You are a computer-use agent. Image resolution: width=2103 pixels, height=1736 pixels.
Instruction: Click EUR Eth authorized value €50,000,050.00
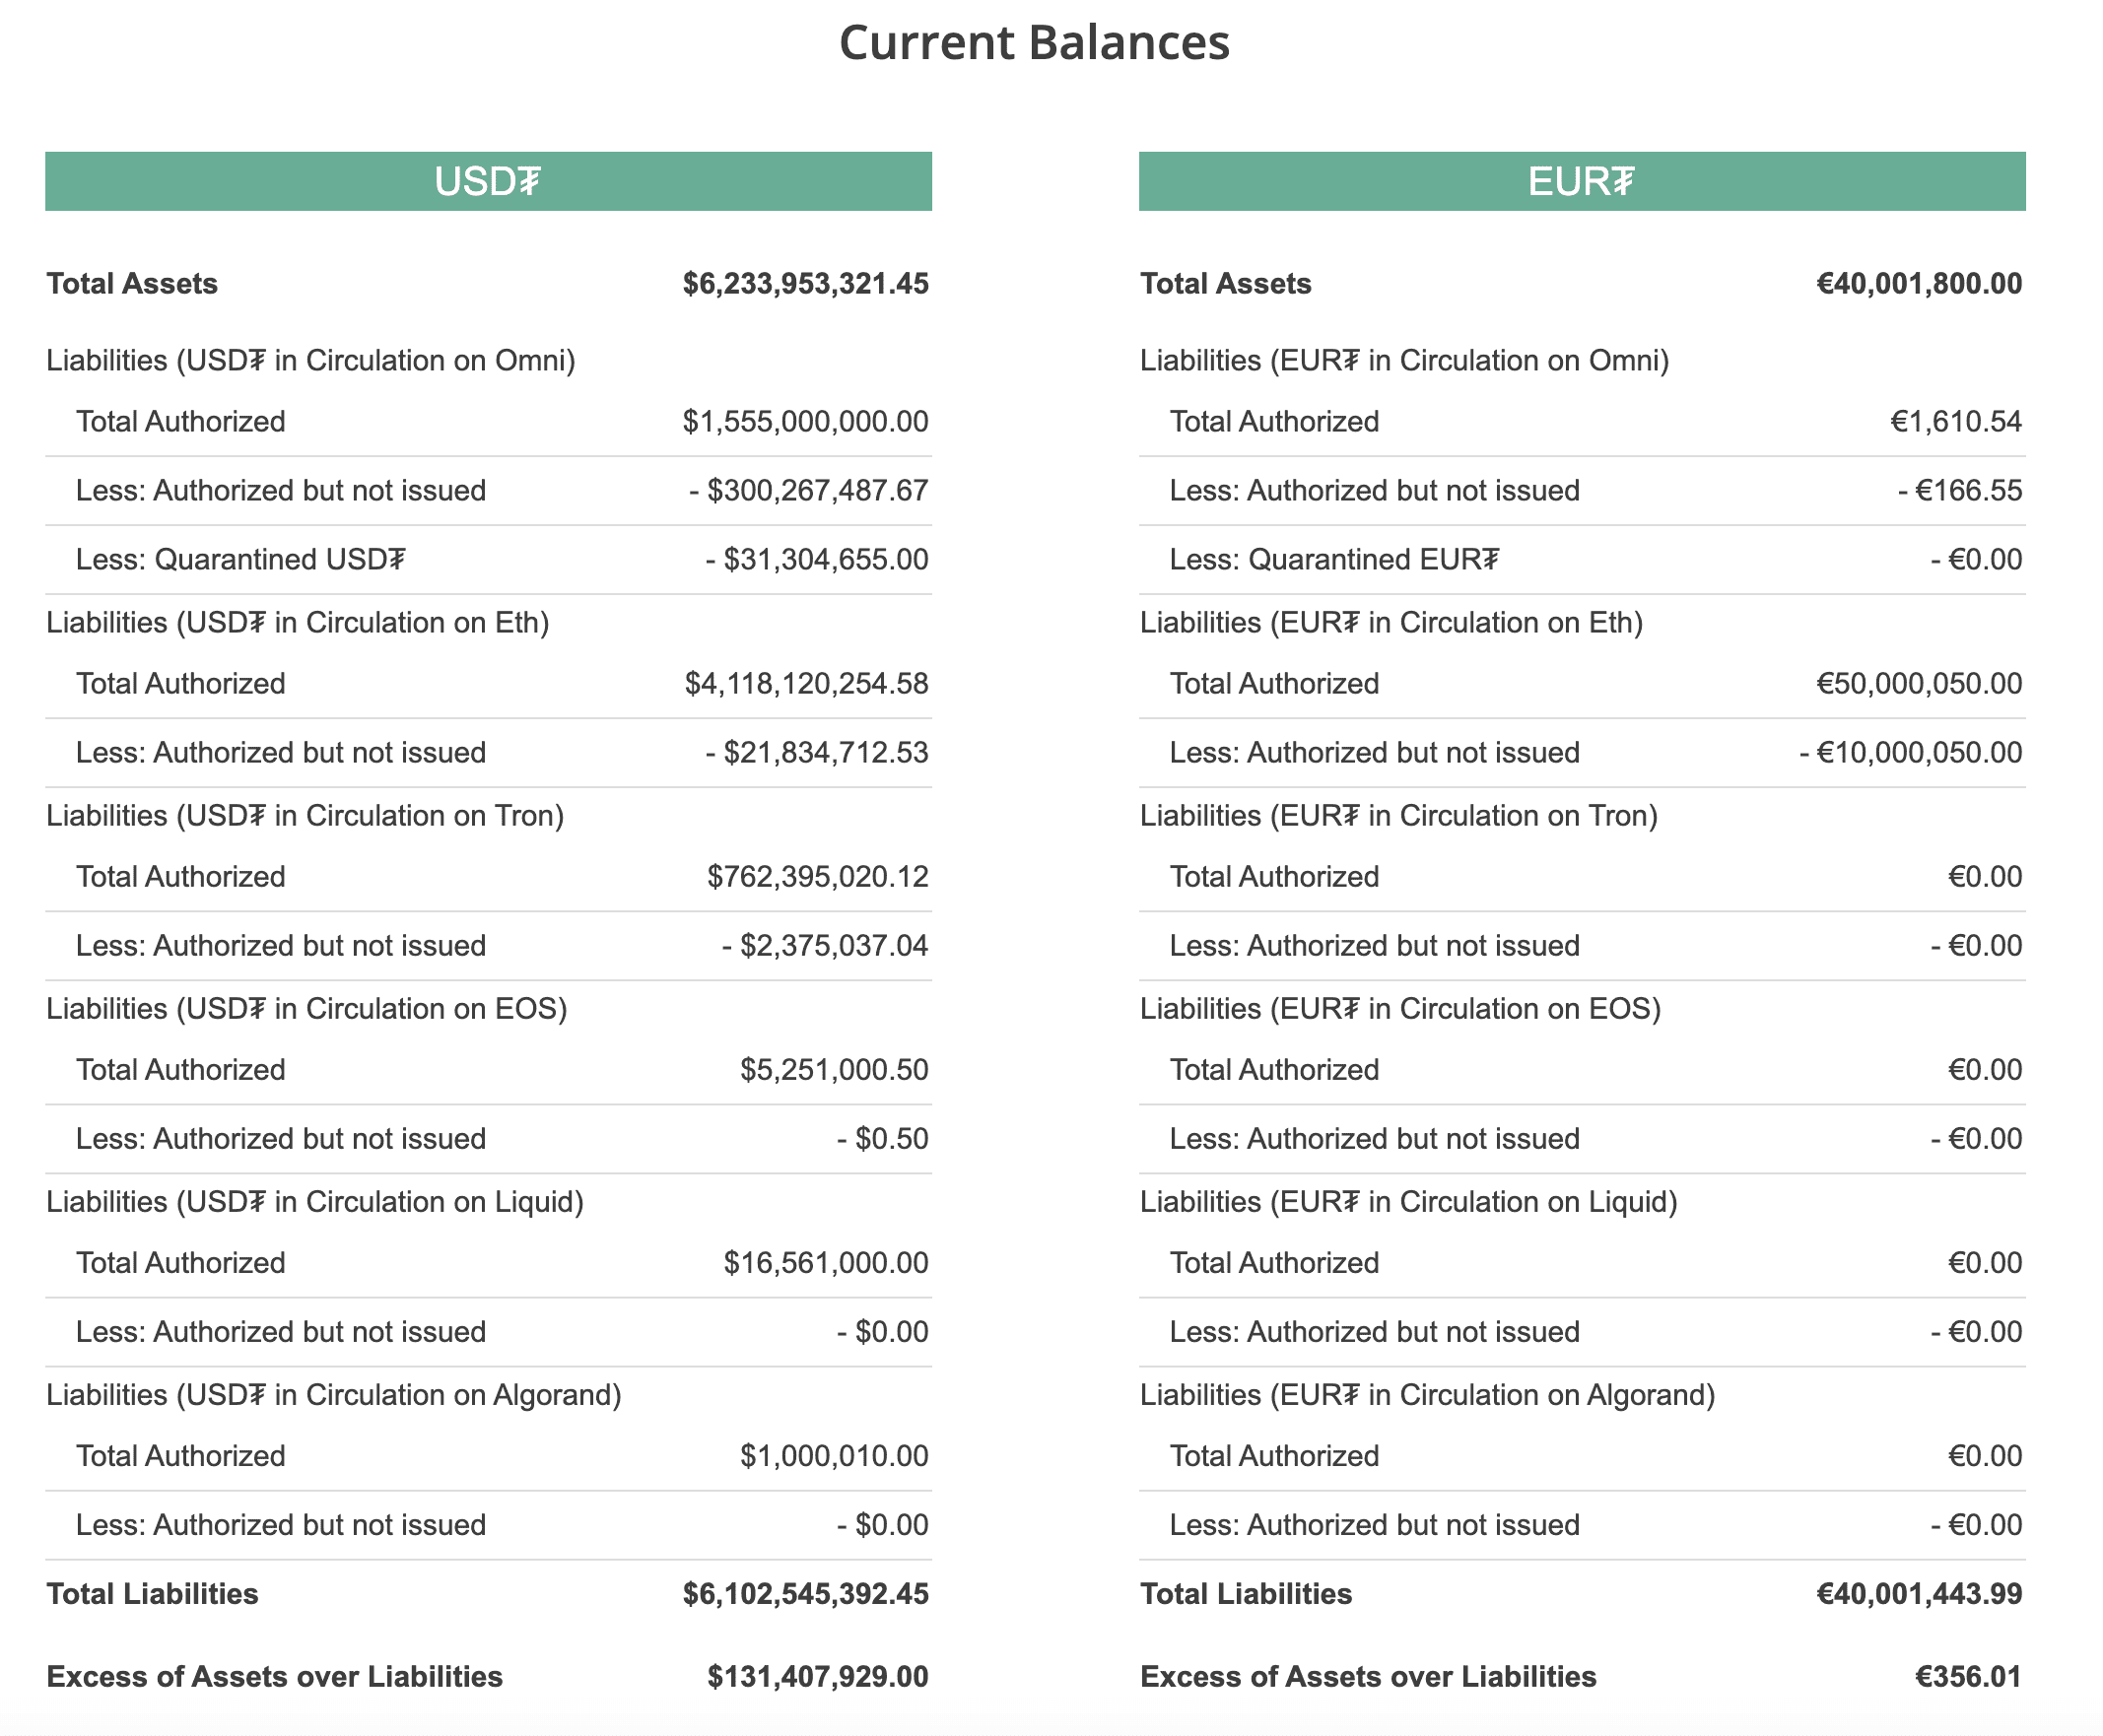pos(1919,684)
